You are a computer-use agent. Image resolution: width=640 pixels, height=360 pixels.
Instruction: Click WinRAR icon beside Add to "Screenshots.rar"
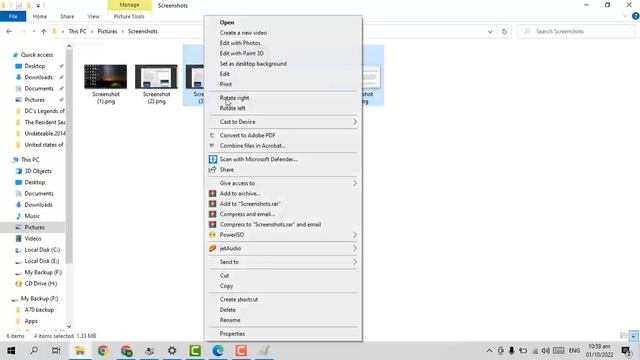(213, 204)
